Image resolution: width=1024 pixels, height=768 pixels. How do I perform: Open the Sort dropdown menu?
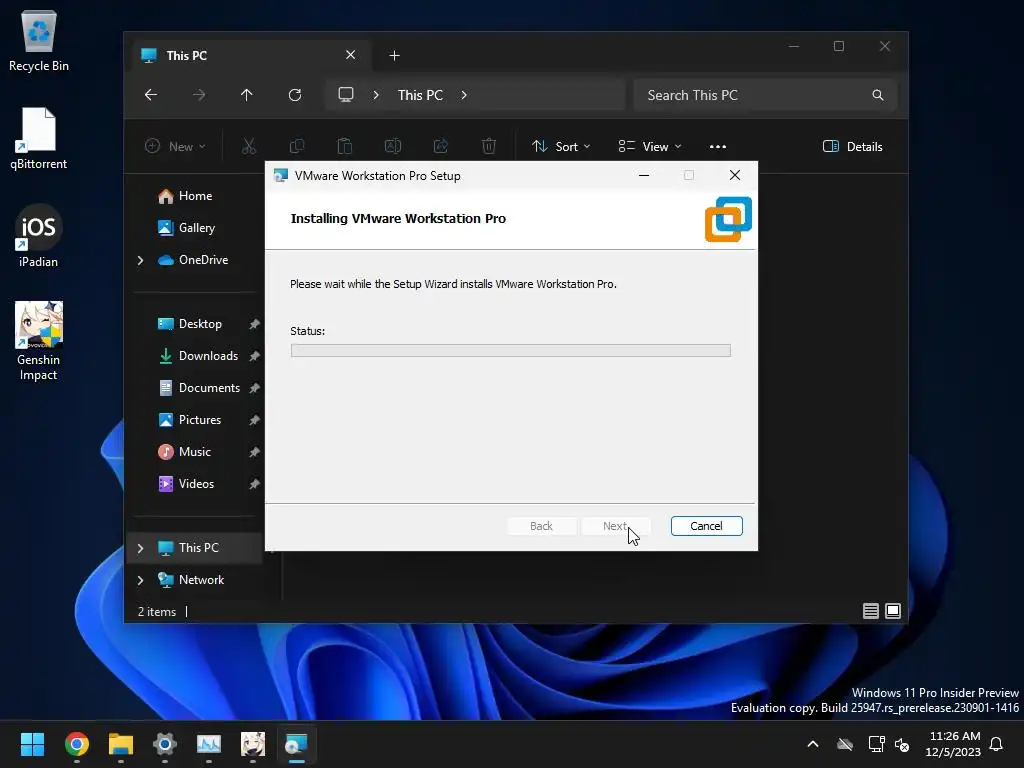[x=560, y=146]
